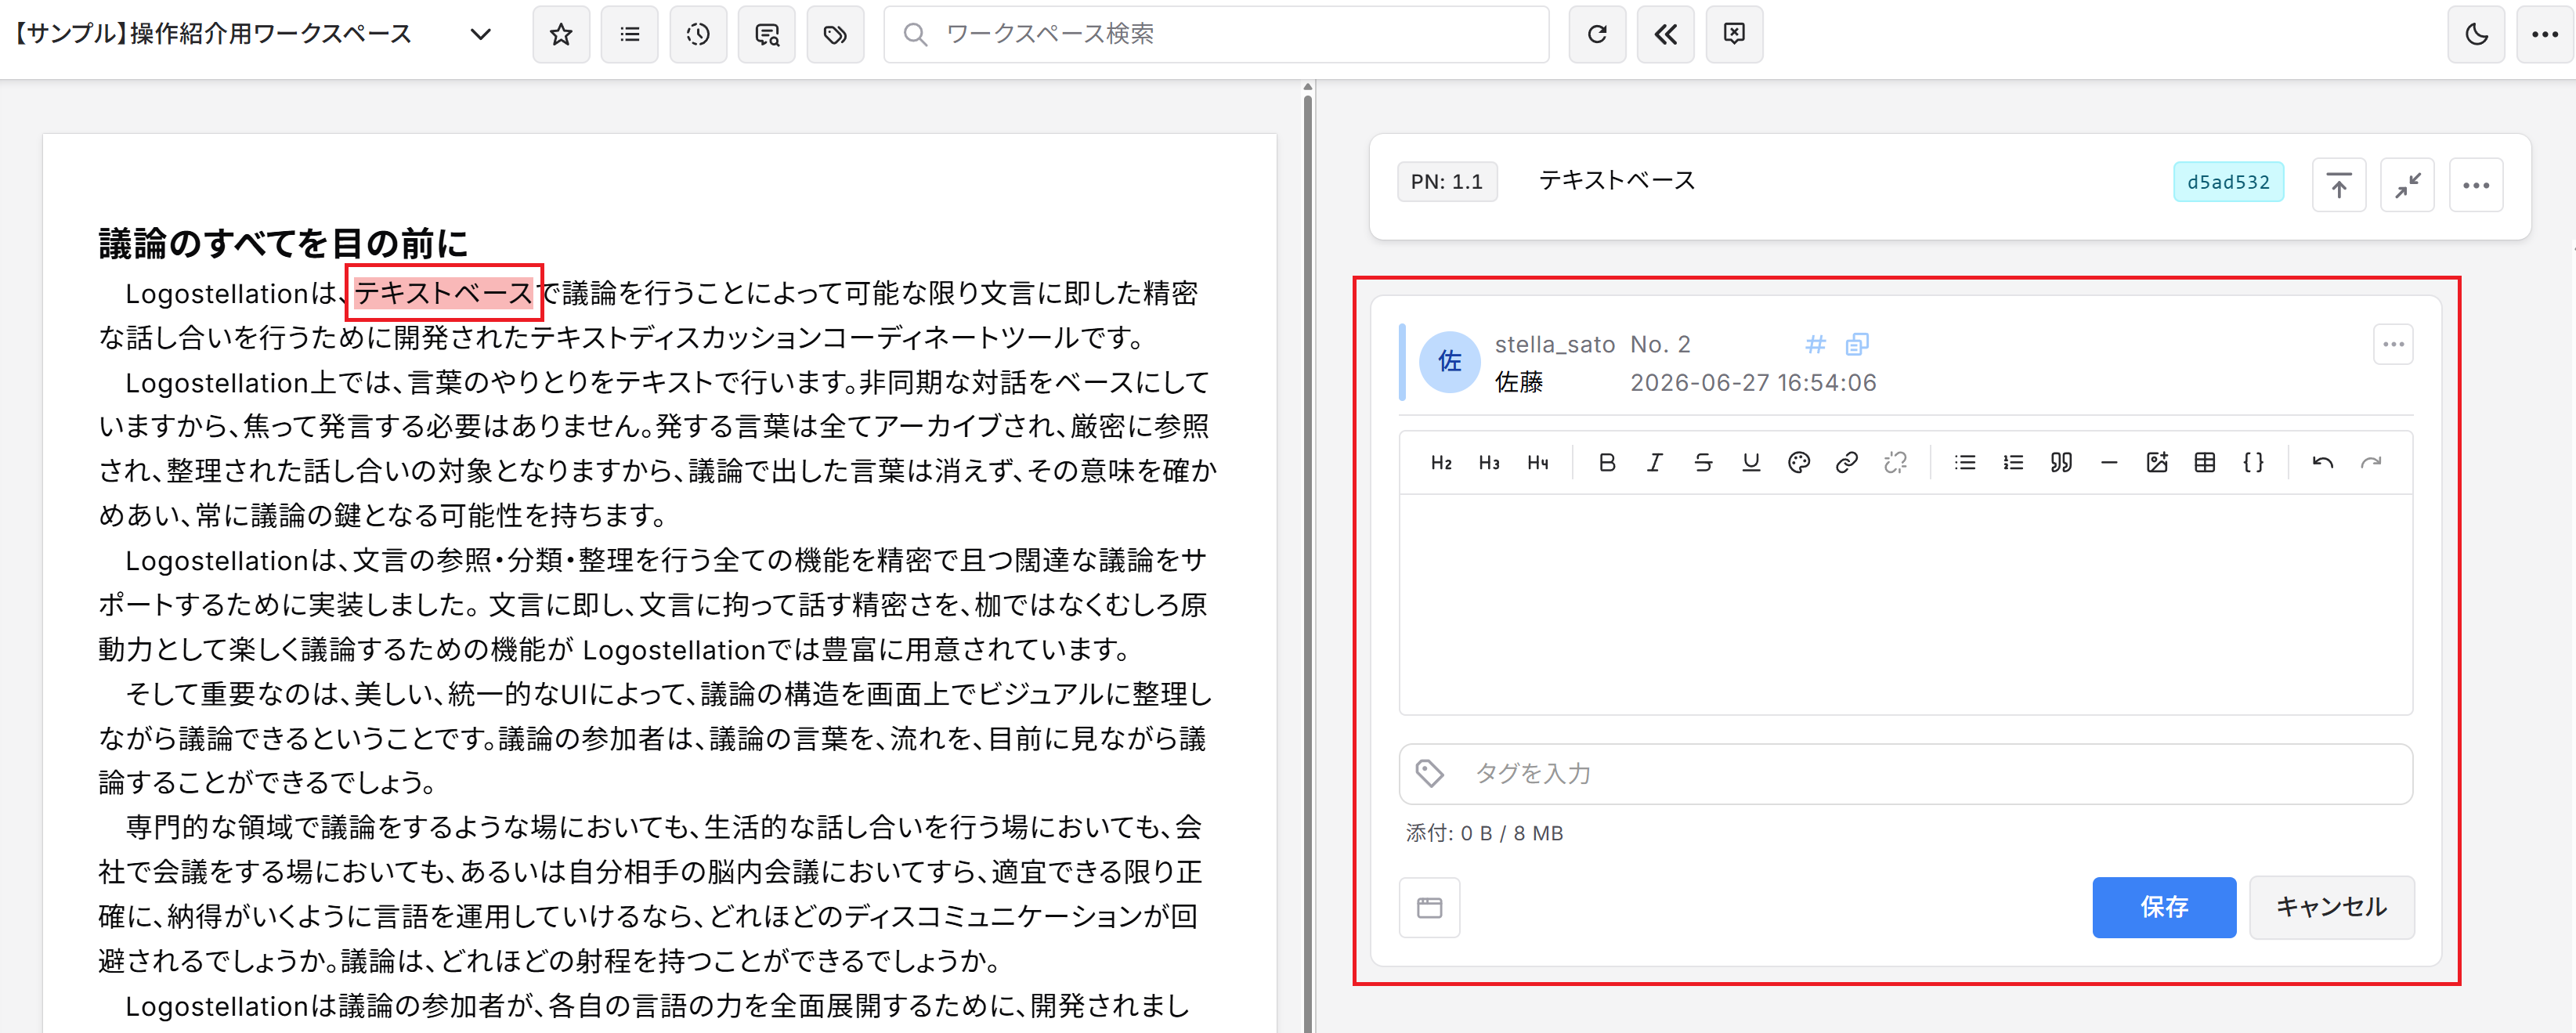Open the list view icon
The image size is (2576, 1033).
(x=630, y=34)
